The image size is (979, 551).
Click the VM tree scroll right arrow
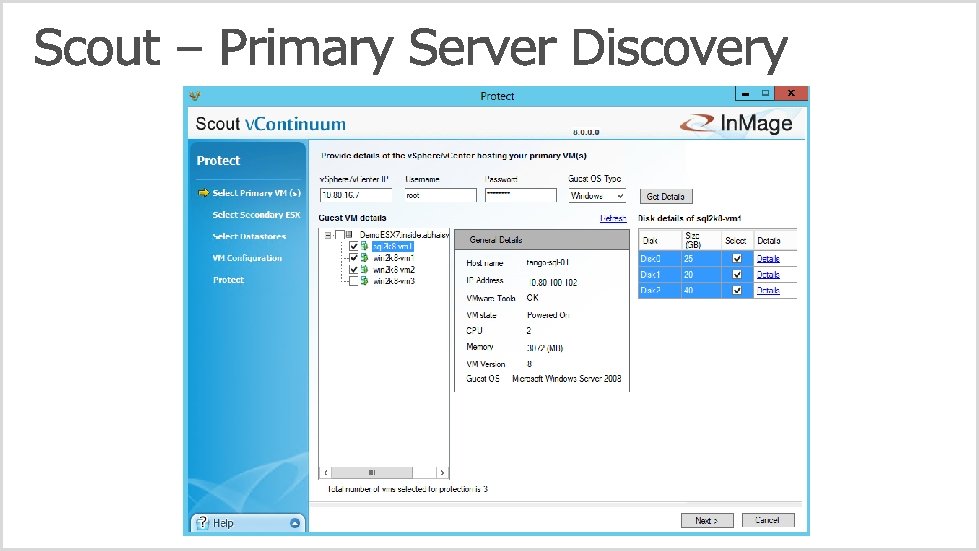(442, 472)
